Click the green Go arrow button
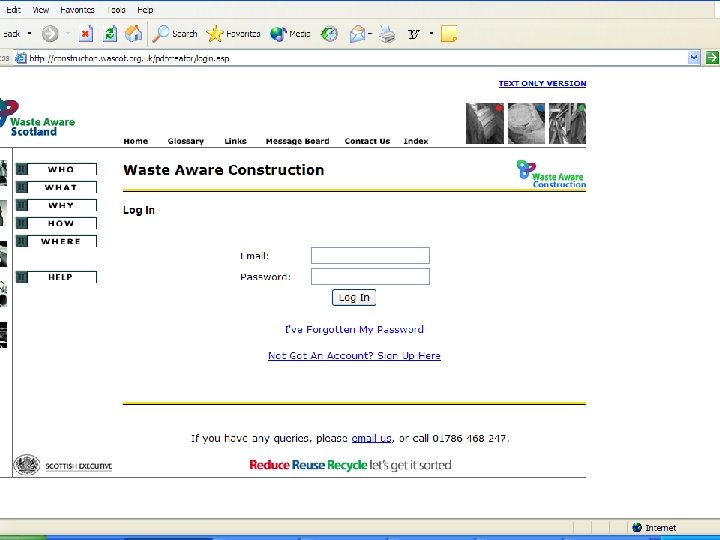This screenshot has height=540, width=720. coord(712,58)
